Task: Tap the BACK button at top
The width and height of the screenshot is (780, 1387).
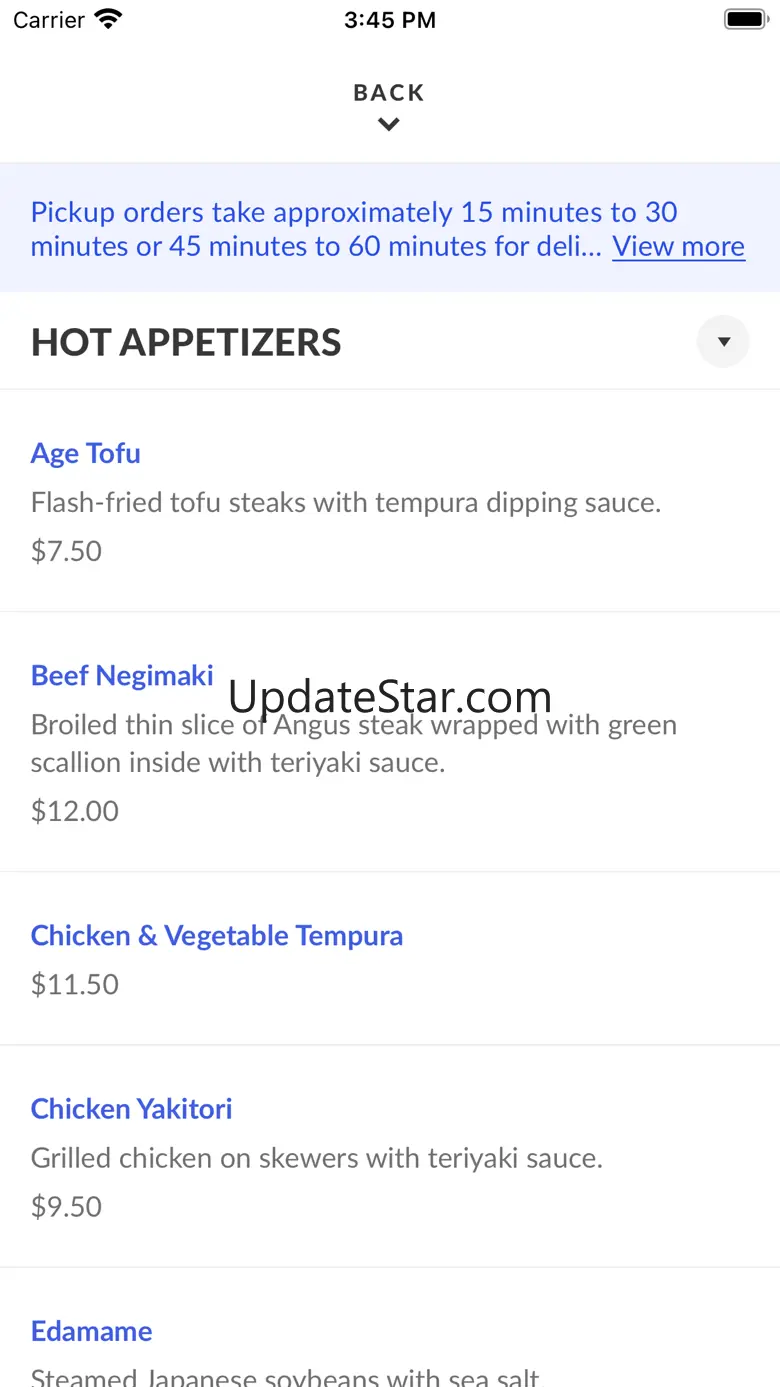Action: click(x=389, y=93)
